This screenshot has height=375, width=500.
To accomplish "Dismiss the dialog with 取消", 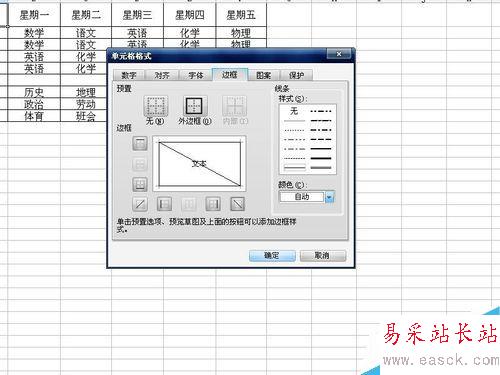I will [x=322, y=256].
